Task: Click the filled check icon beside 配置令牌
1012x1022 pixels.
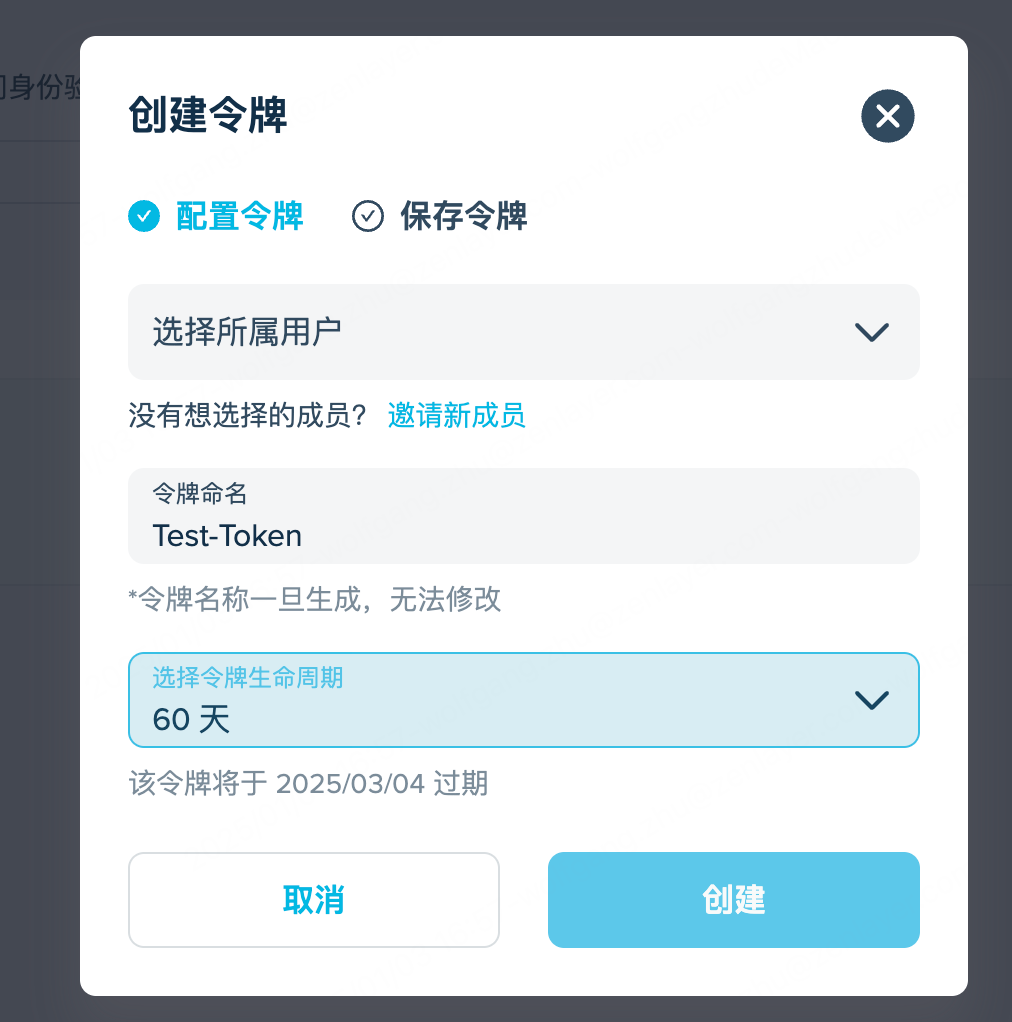Action: 144,216
